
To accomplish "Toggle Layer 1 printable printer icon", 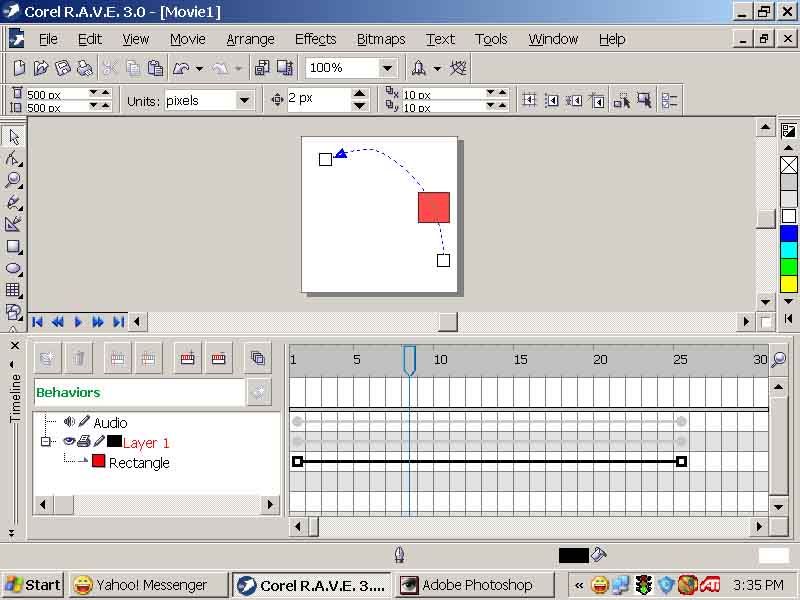I will (x=84, y=441).
